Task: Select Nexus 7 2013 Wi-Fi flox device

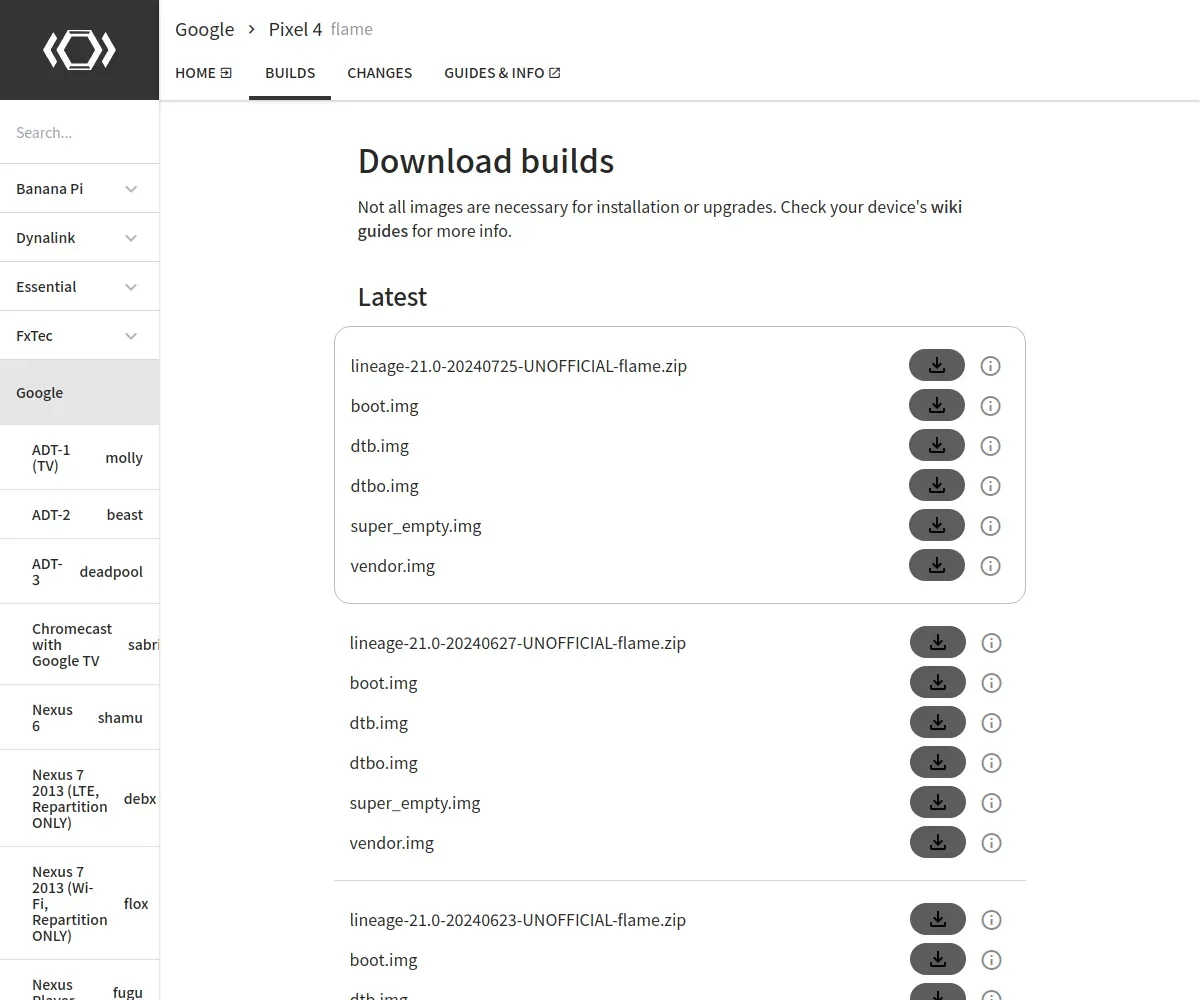Action: (x=79, y=903)
